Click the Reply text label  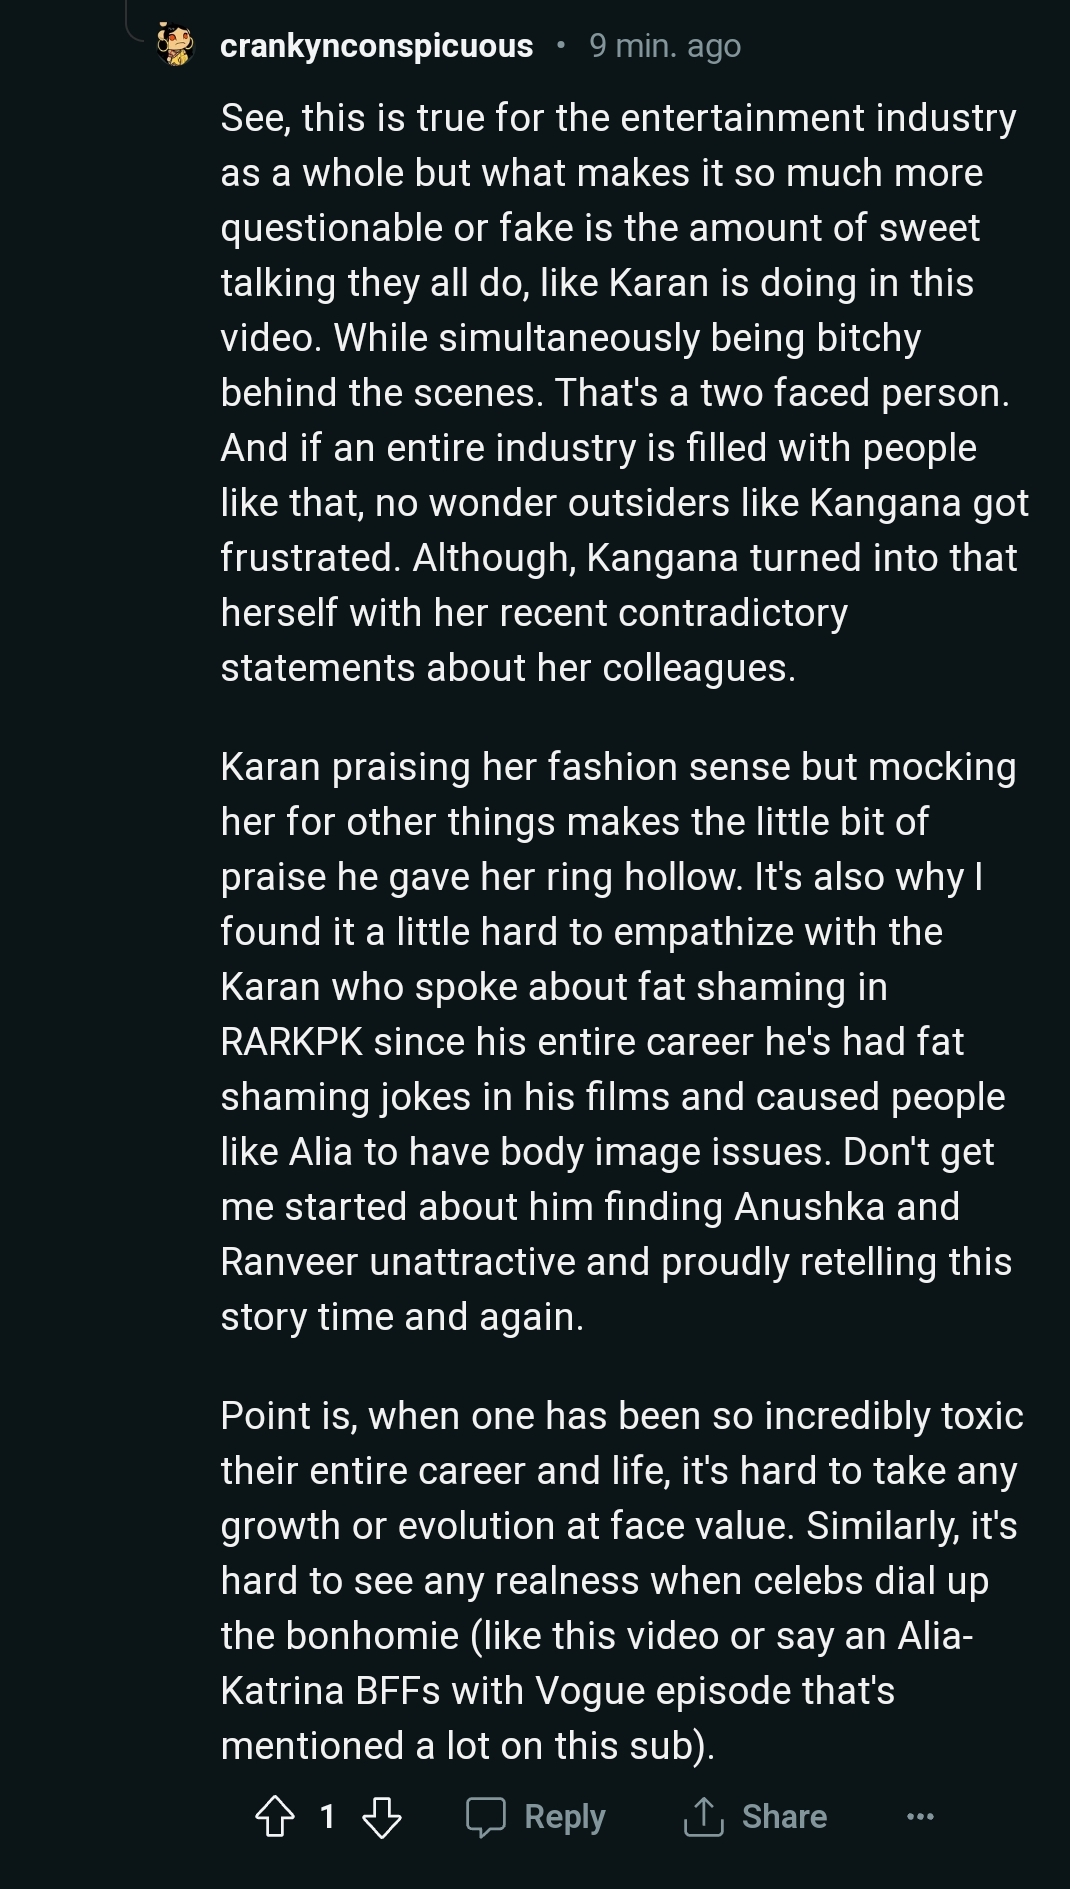click(565, 1816)
